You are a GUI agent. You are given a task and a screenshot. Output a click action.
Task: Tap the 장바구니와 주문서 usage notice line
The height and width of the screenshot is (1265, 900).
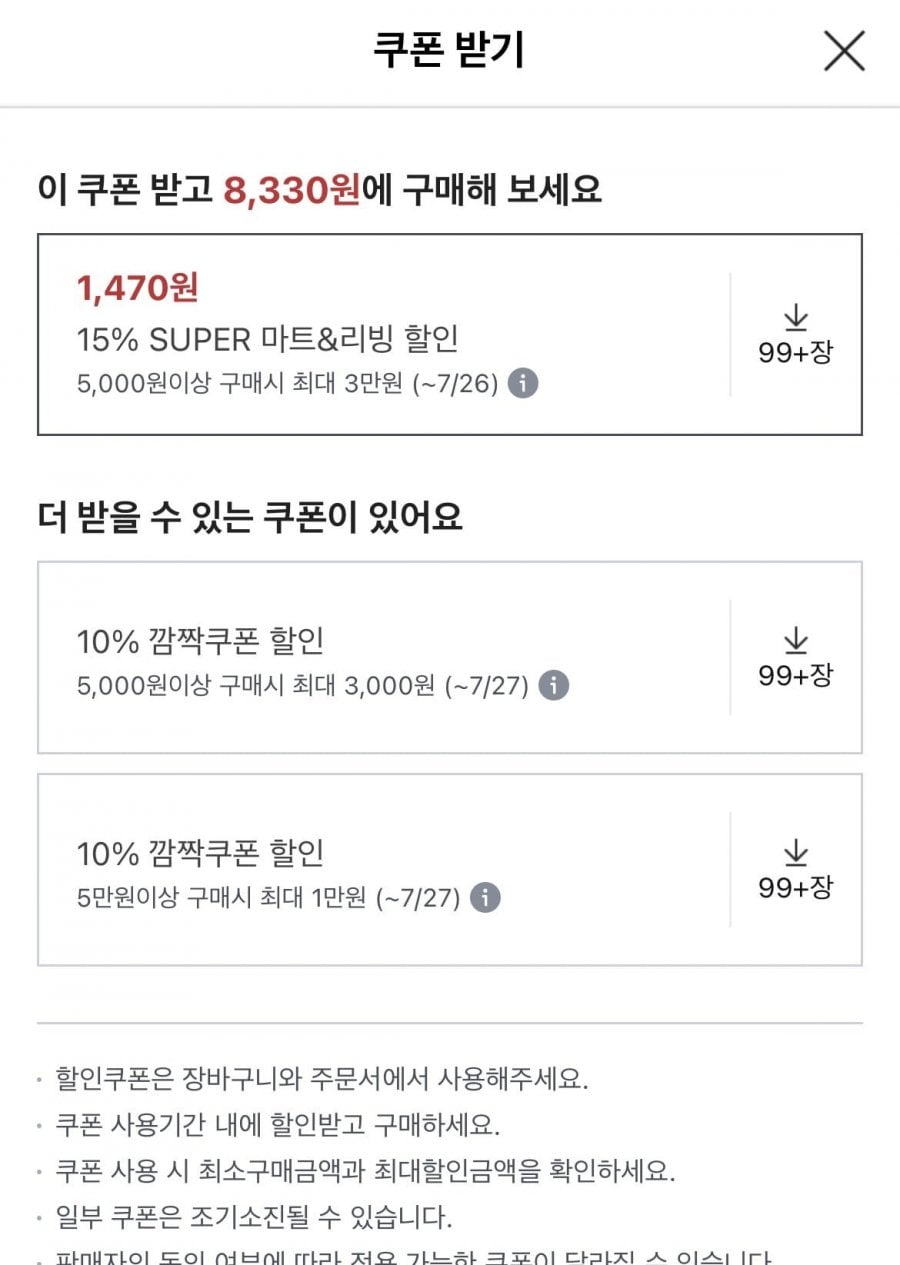click(323, 1079)
